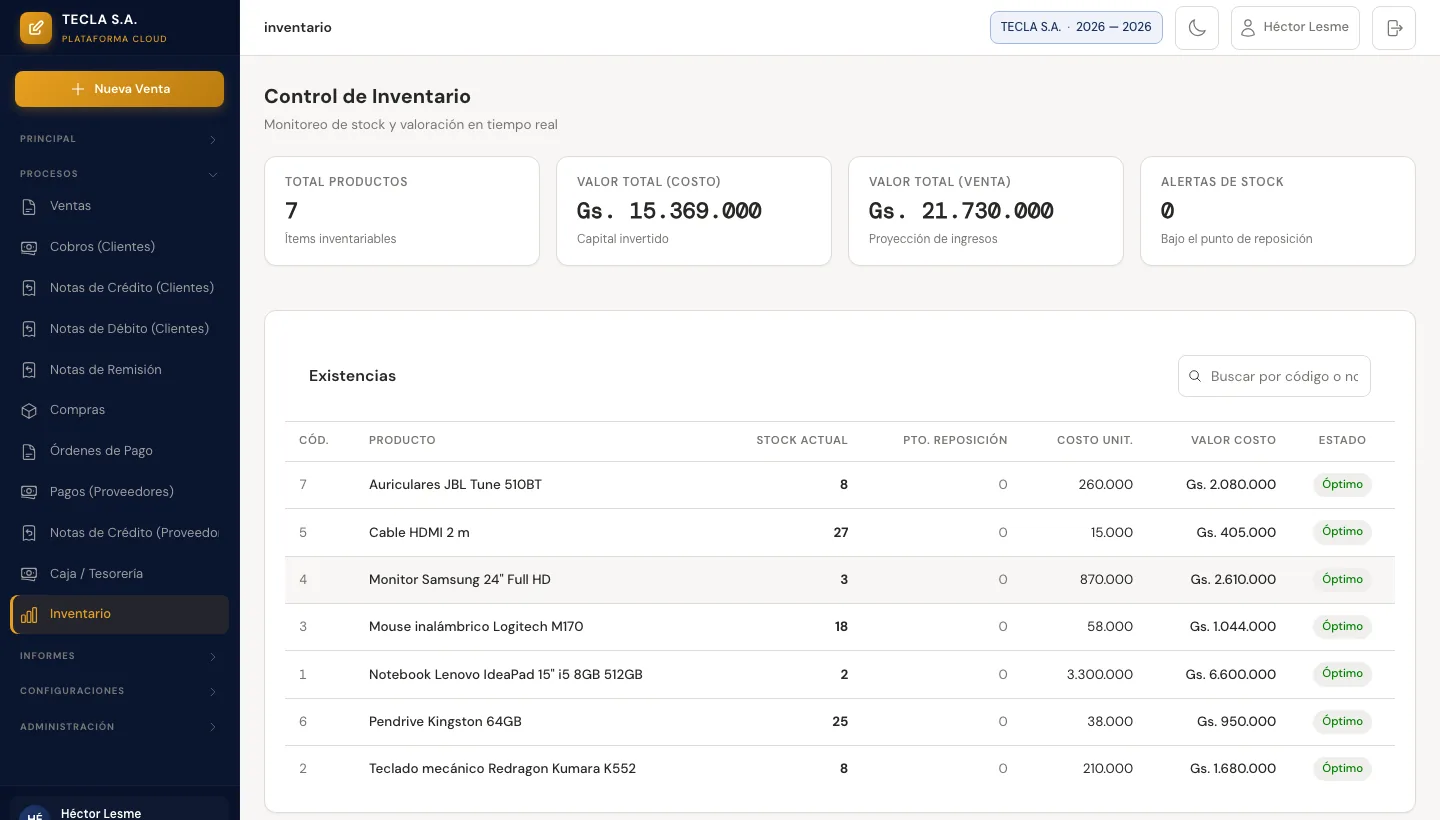Go to Órdenes de Pago
Screen dimensions: 1440x820
click(119, 451)
